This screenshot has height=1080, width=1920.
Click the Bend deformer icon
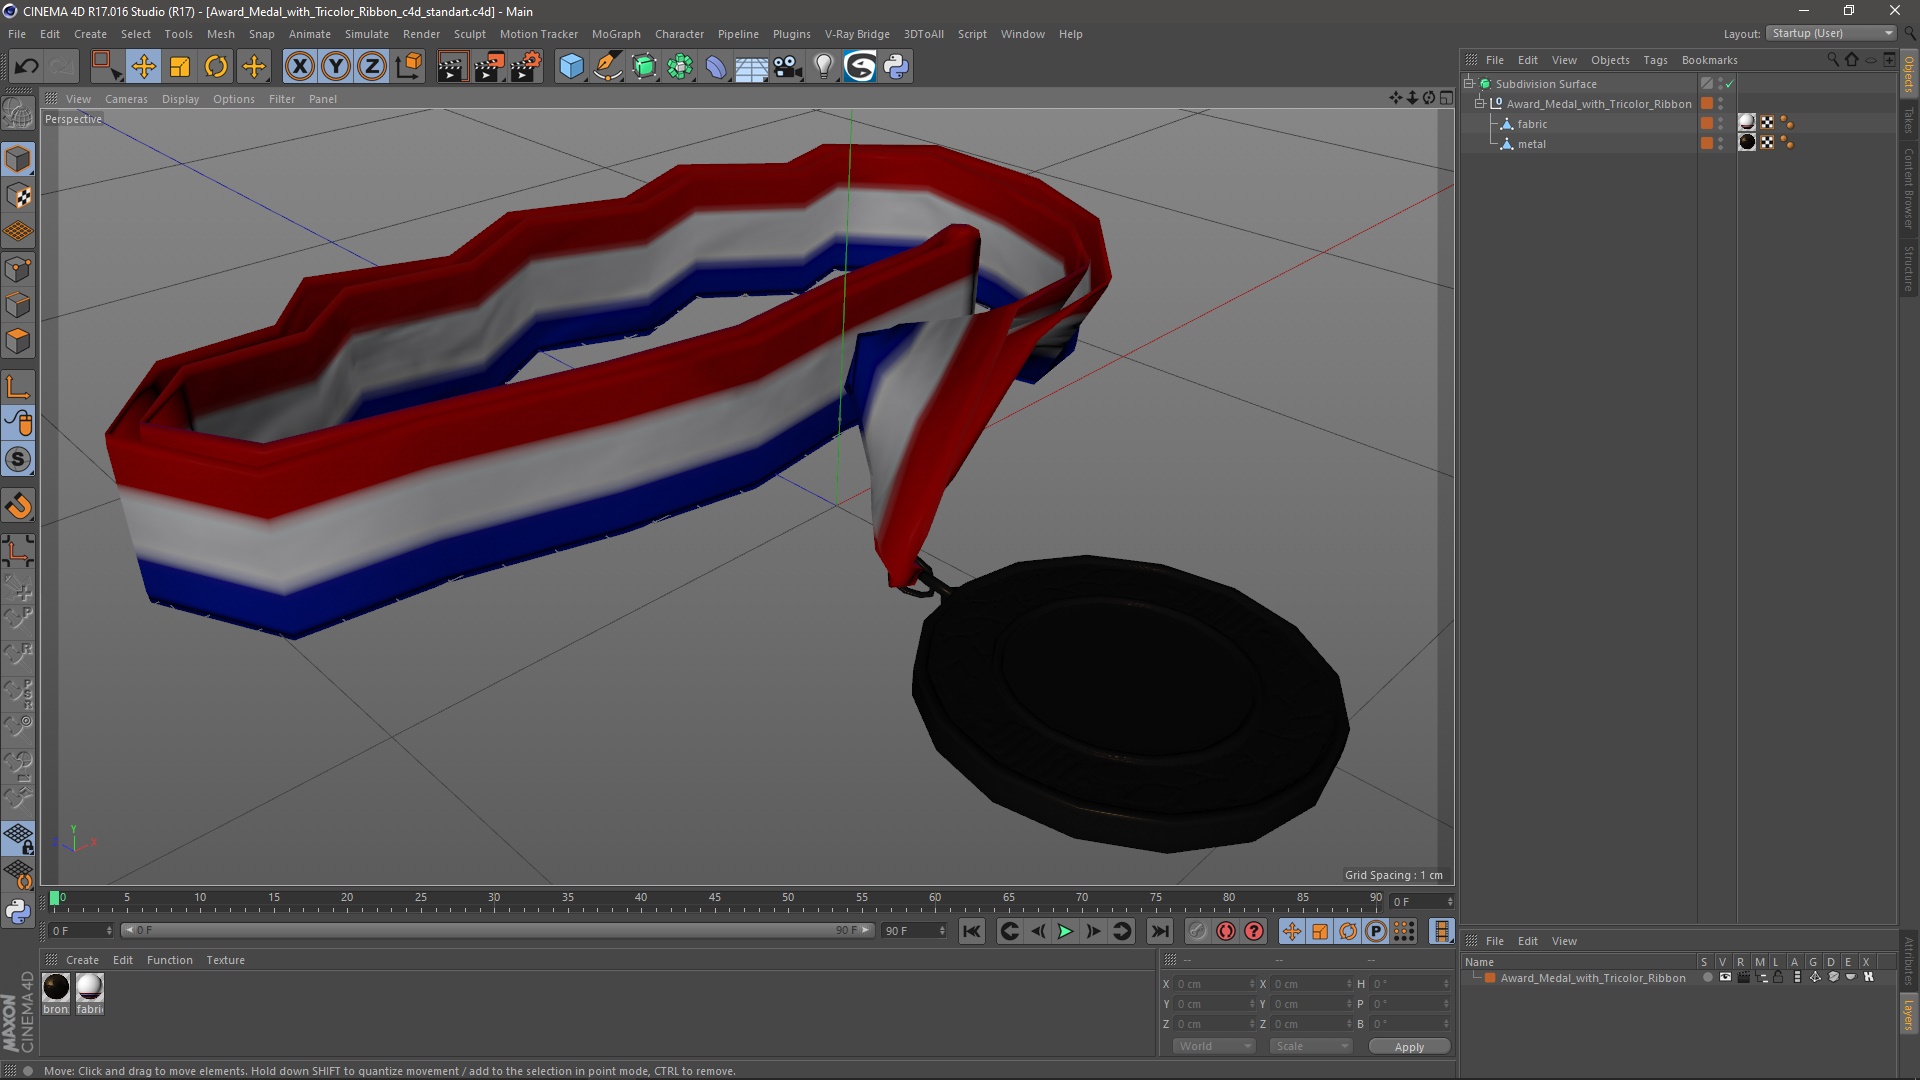(x=716, y=67)
